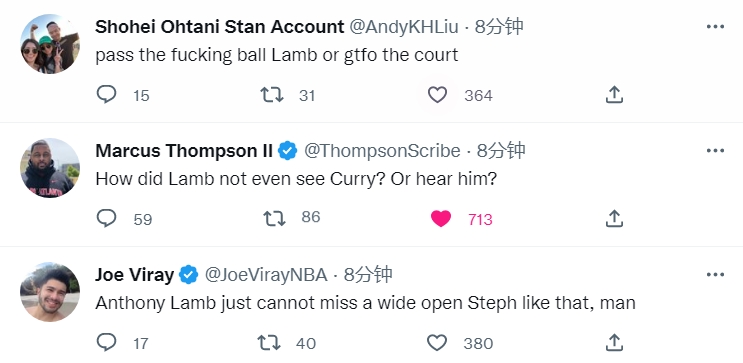Open Joe Viray's display name link

[x=135, y=275]
